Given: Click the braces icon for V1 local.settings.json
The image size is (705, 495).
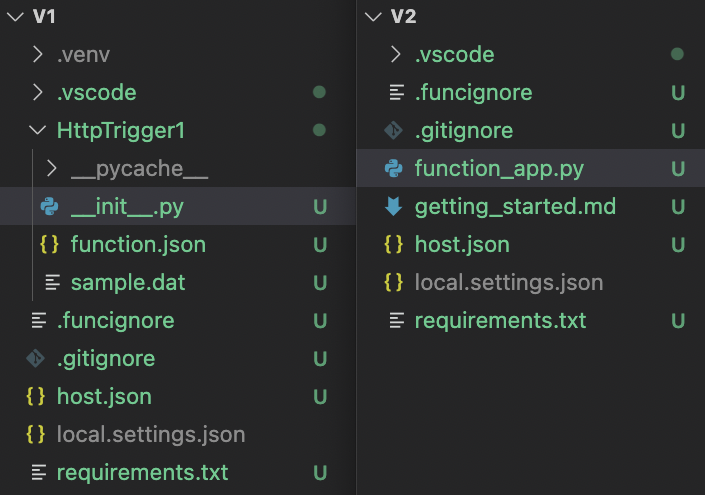Looking at the screenshot, I should [36, 435].
